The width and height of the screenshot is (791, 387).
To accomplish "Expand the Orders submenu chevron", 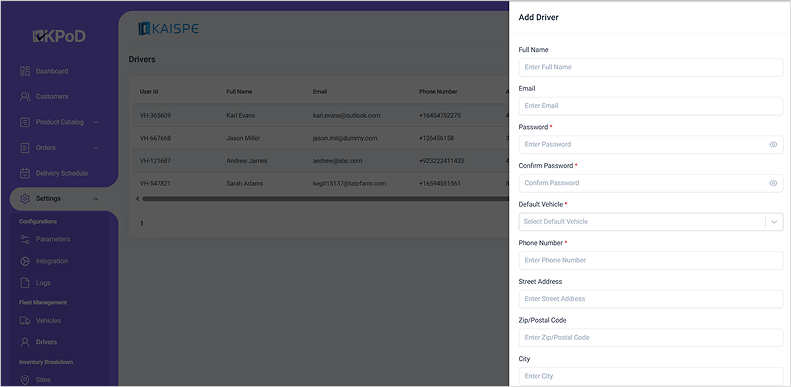I will click(x=96, y=148).
